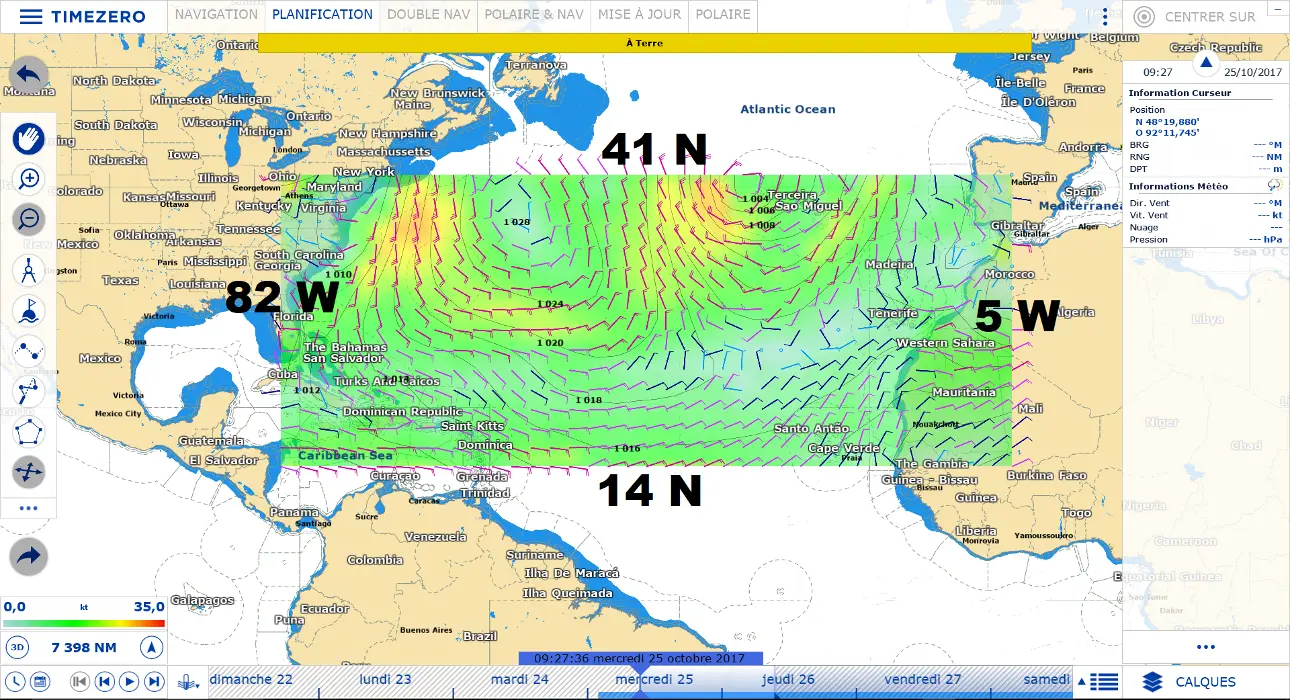Expand the timeline list icon
1290x700 pixels.
1103,682
